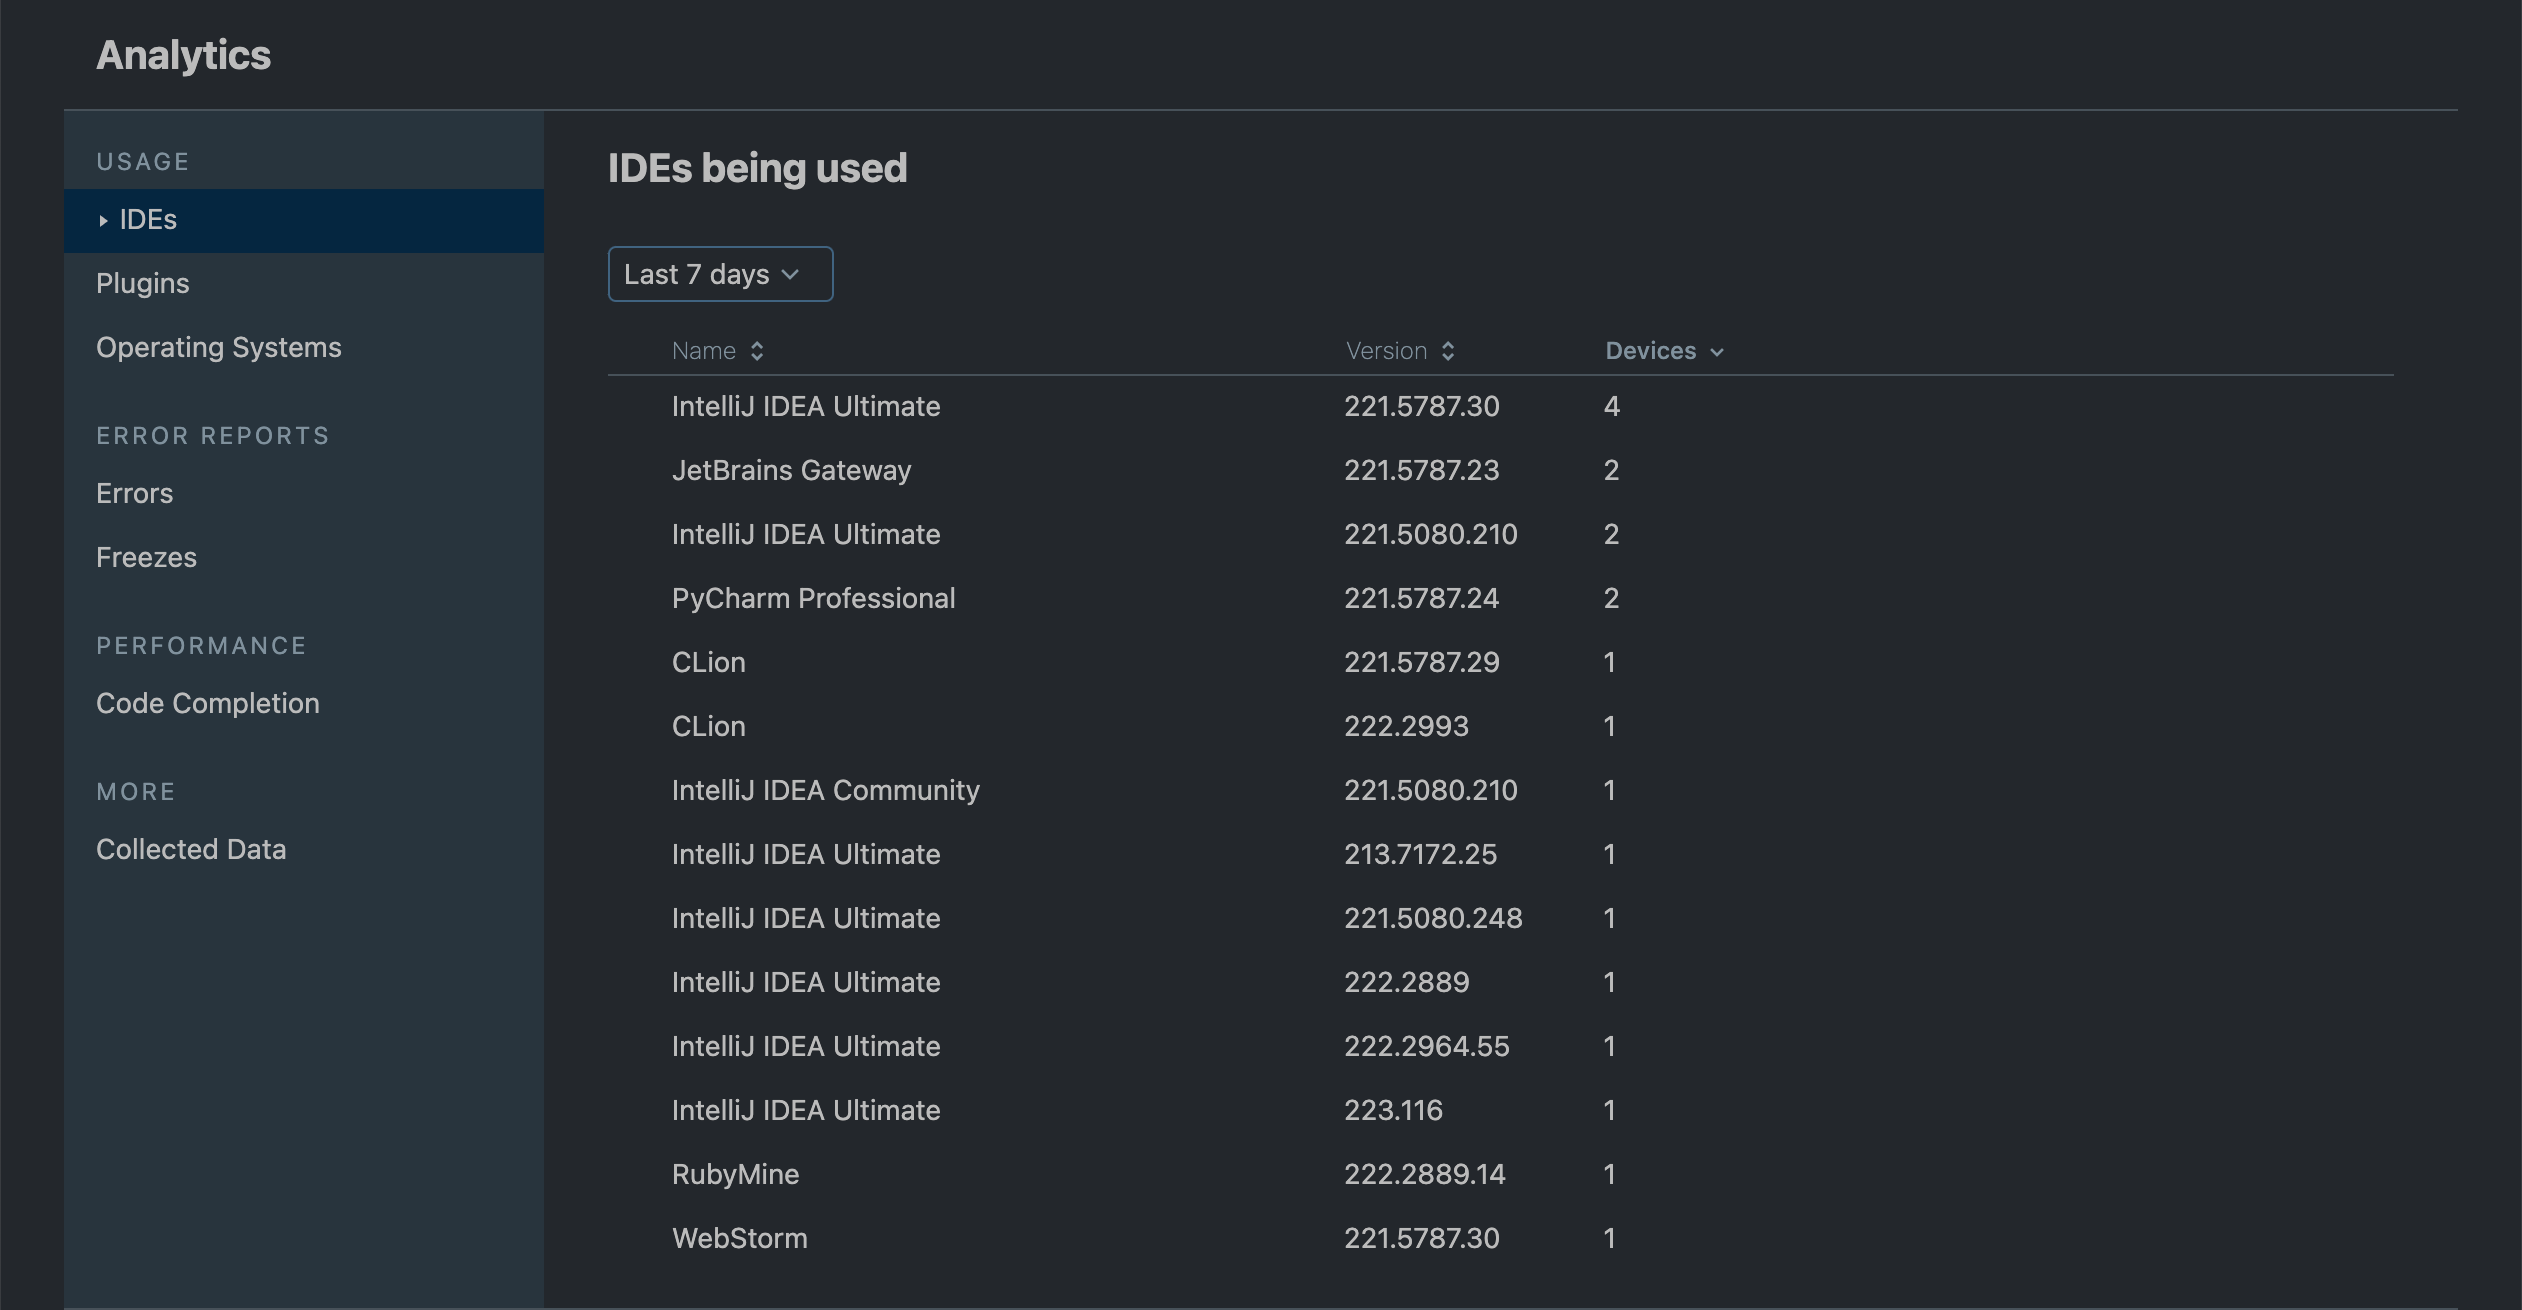Select the IntelliJ IDEA Community row

[x=825, y=790]
